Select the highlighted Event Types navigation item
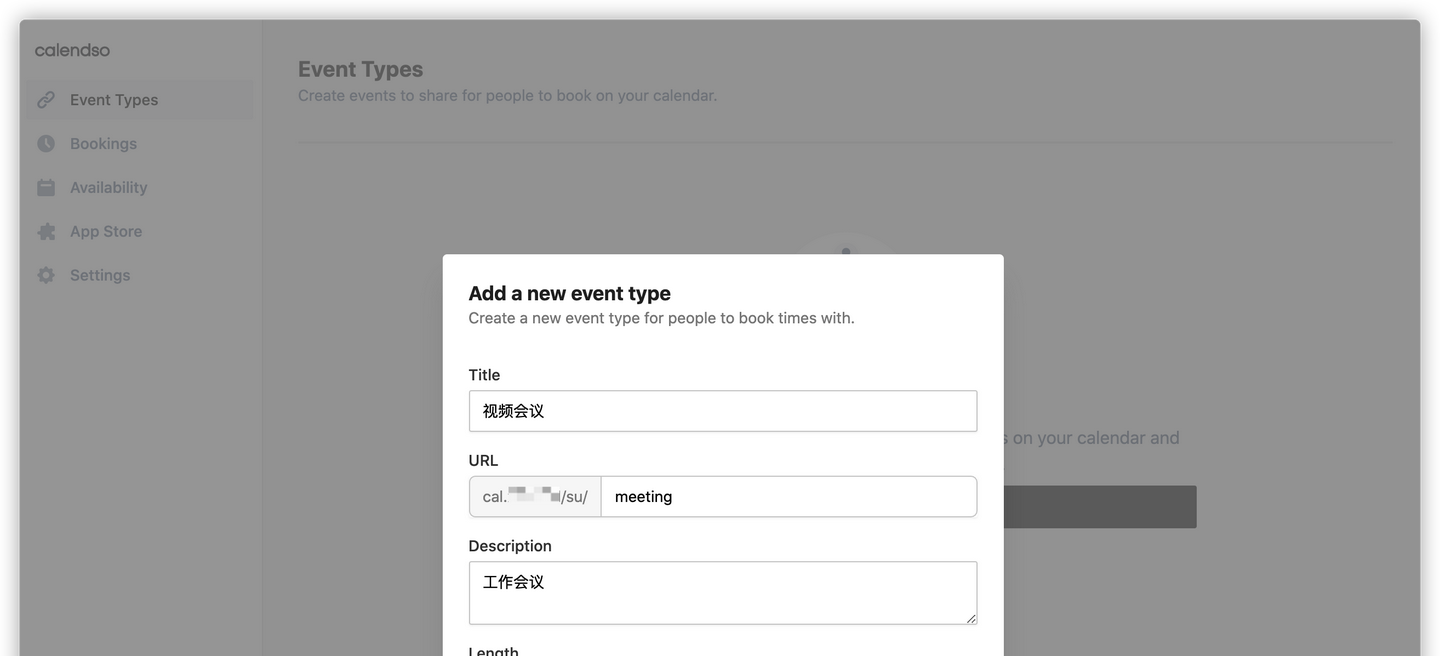Image resolution: width=1440 pixels, height=656 pixels. click(x=113, y=99)
